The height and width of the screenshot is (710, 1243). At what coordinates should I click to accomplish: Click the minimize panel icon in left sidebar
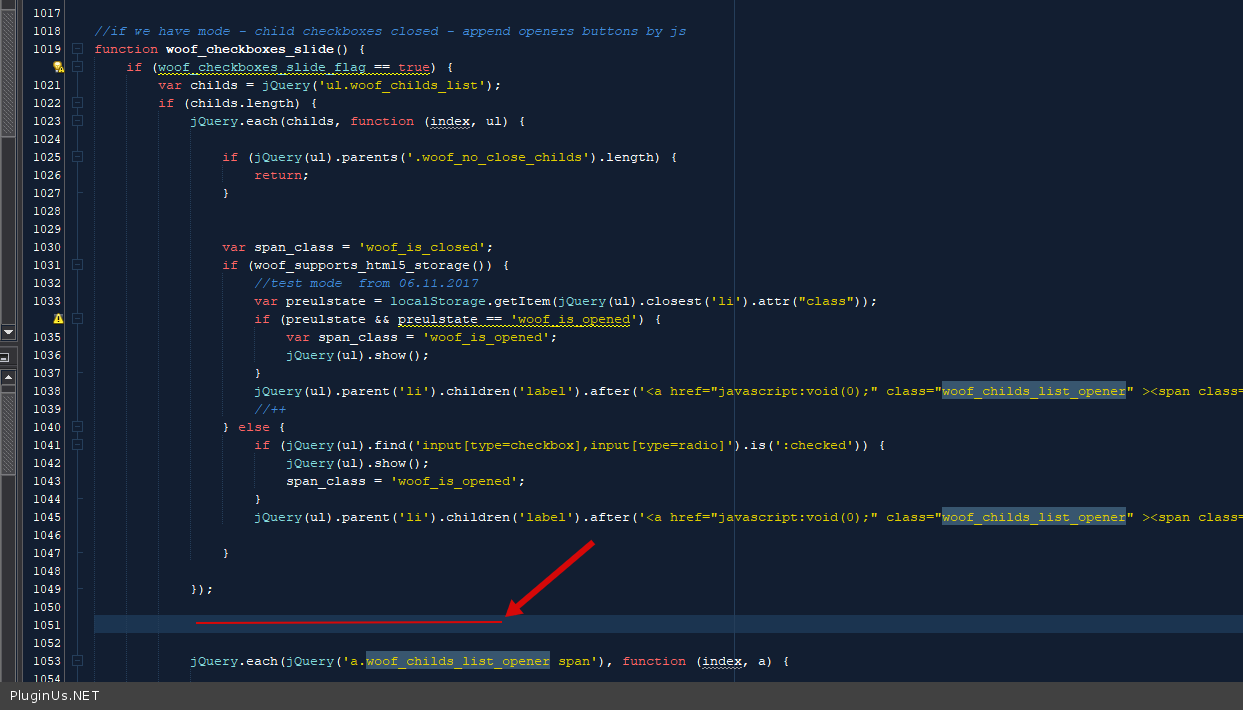pyautogui.click(x=5, y=357)
